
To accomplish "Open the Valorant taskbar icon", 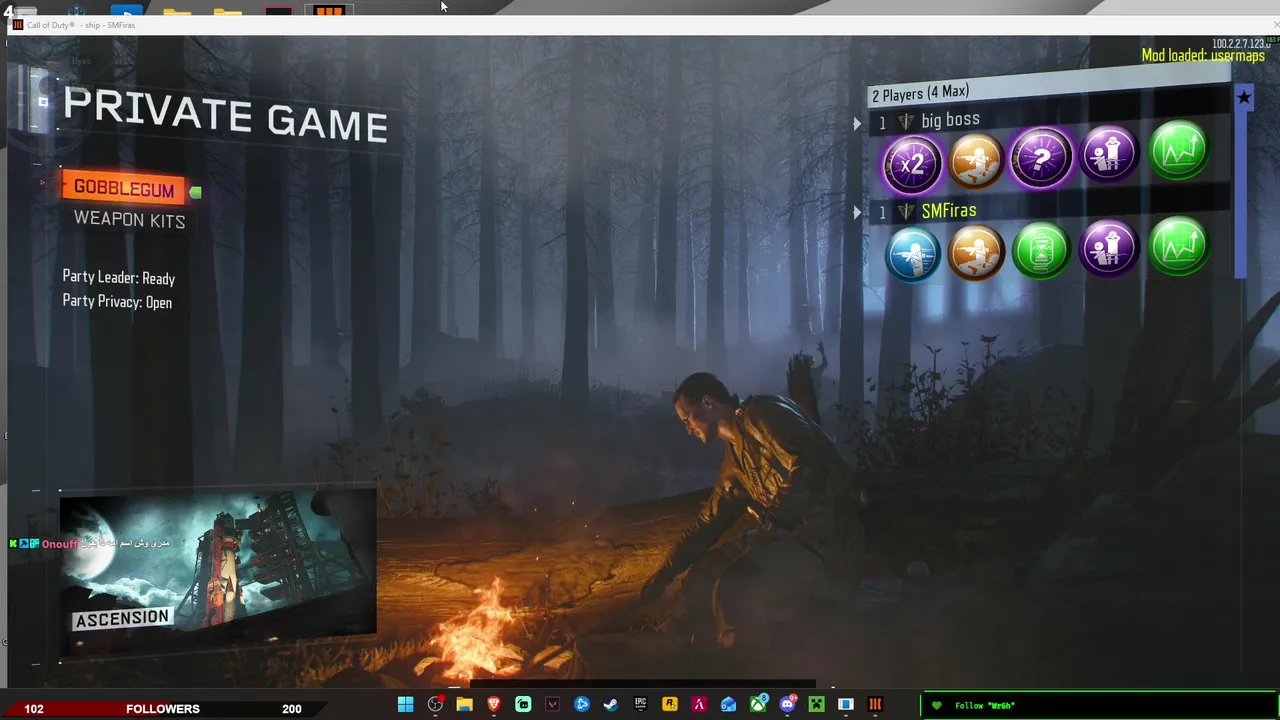I will (552, 705).
